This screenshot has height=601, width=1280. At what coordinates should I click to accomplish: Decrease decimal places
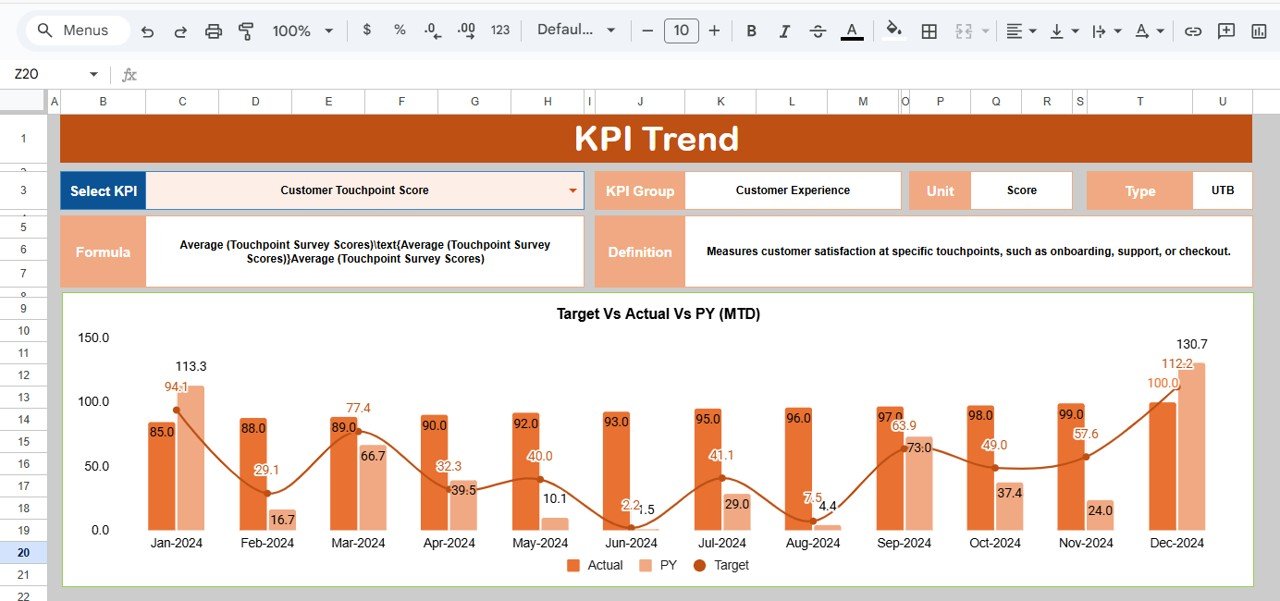point(431,31)
